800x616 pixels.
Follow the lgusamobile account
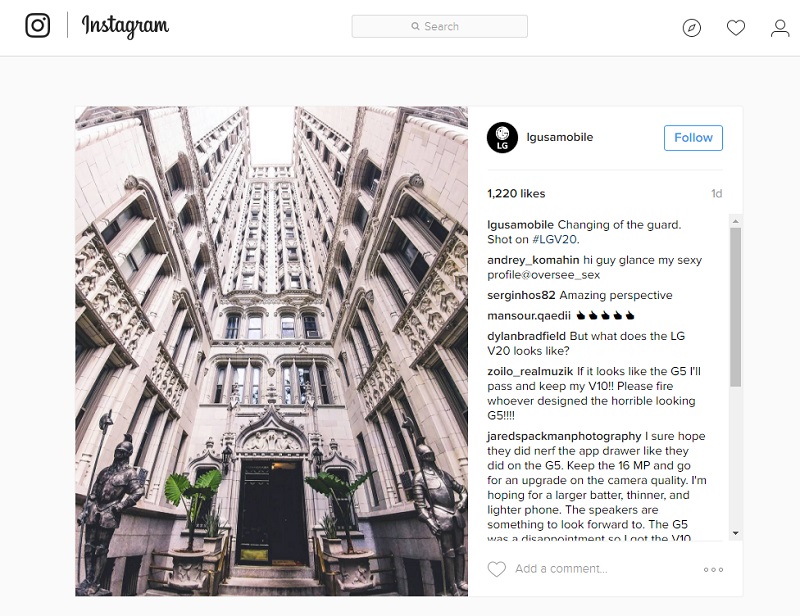click(x=693, y=138)
